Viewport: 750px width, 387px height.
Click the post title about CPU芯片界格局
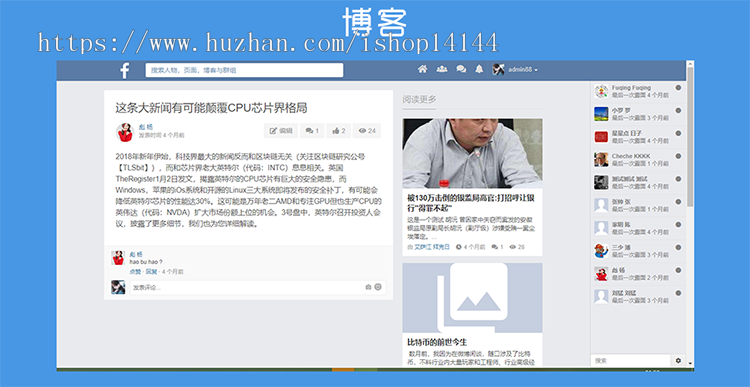pos(211,108)
